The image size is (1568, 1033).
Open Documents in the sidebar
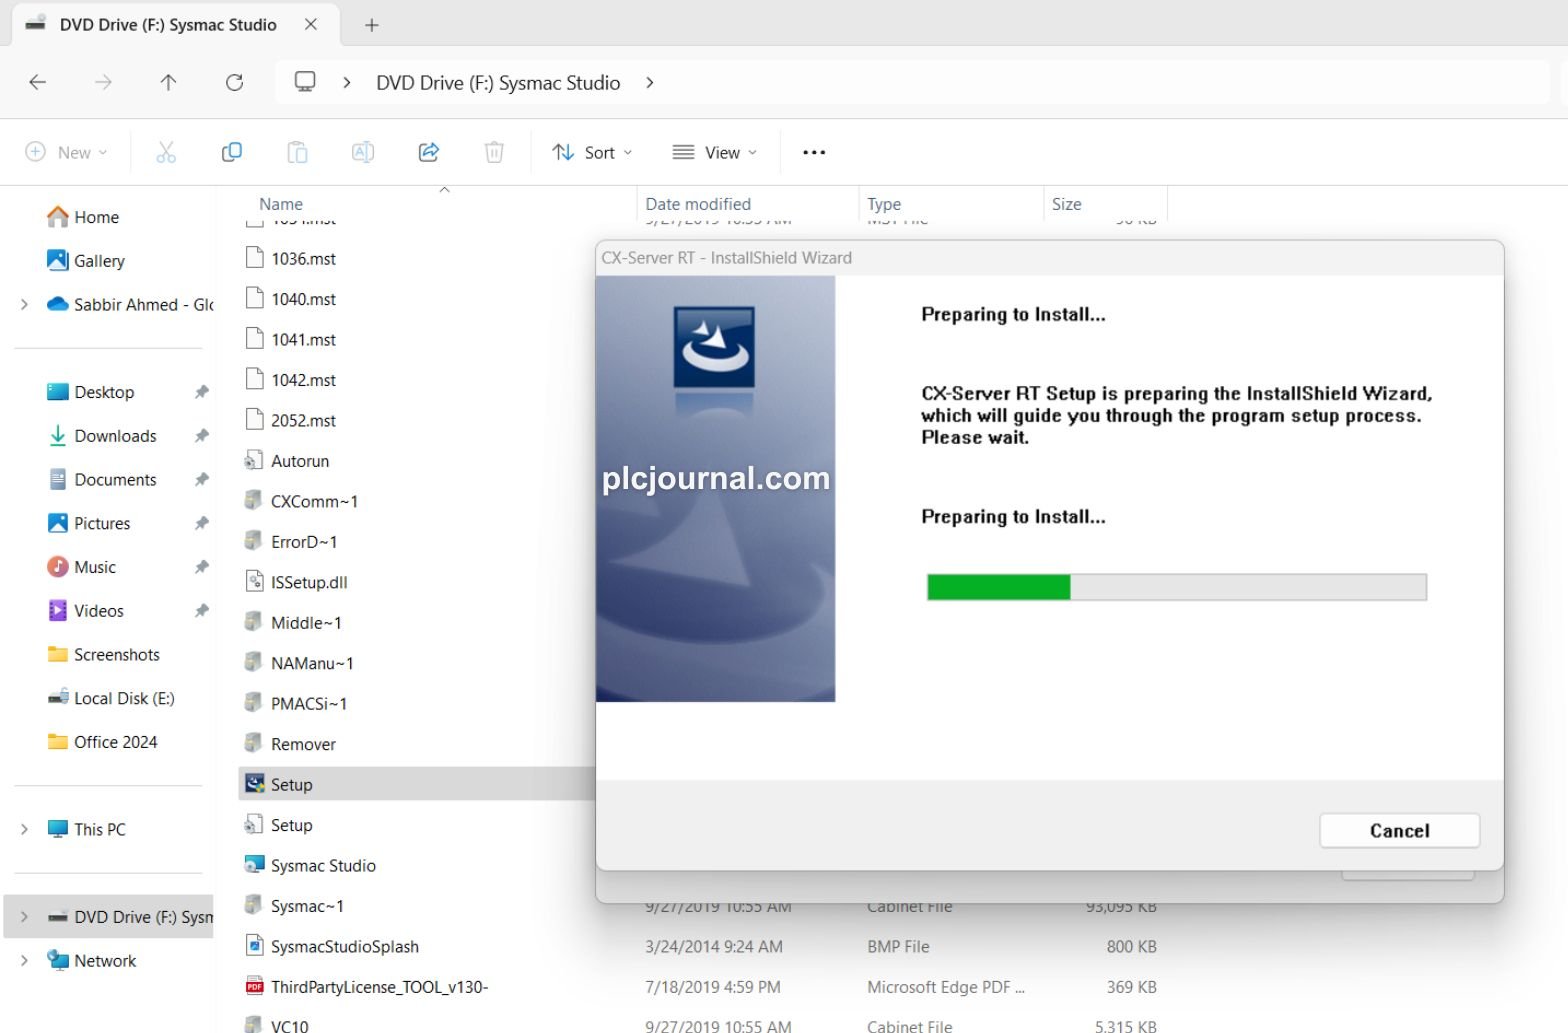click(115, 480)
